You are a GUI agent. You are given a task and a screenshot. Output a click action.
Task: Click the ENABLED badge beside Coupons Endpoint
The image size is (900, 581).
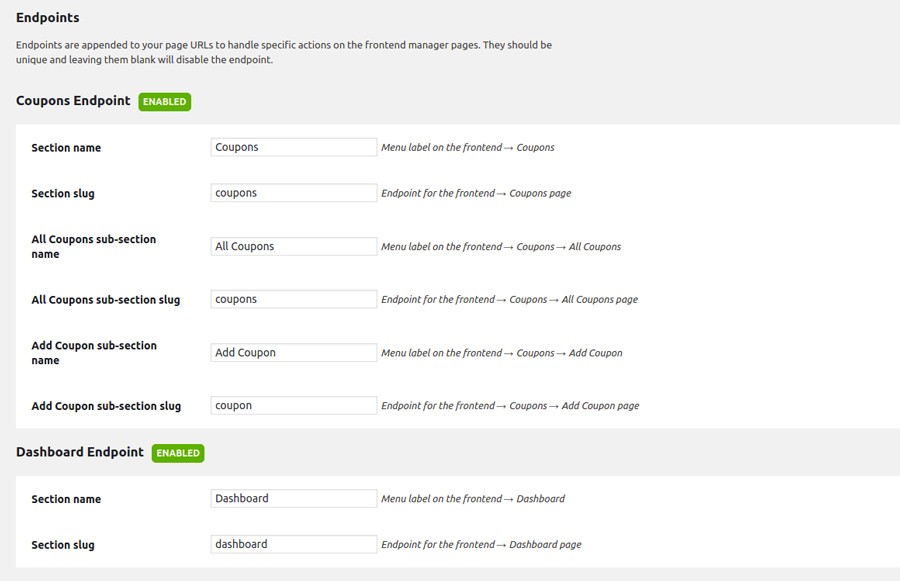click(165, 101)
